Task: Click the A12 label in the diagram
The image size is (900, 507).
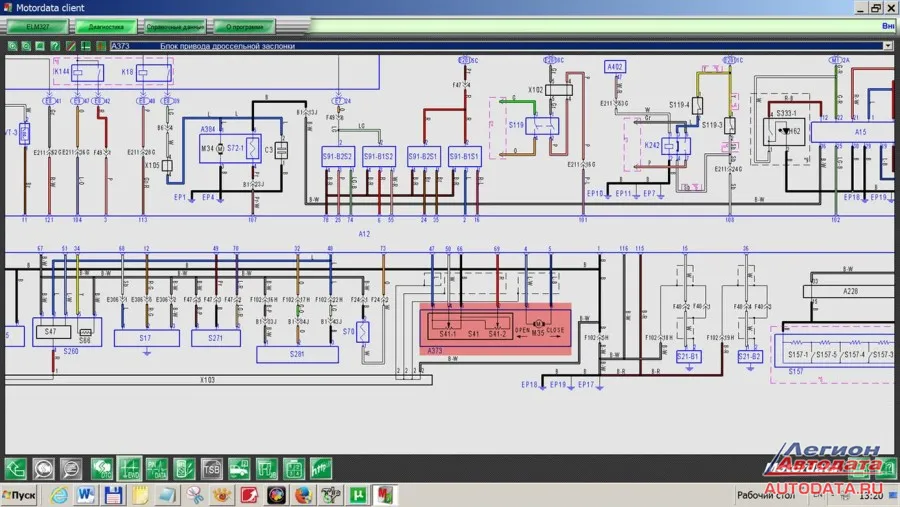Action: 364,231
